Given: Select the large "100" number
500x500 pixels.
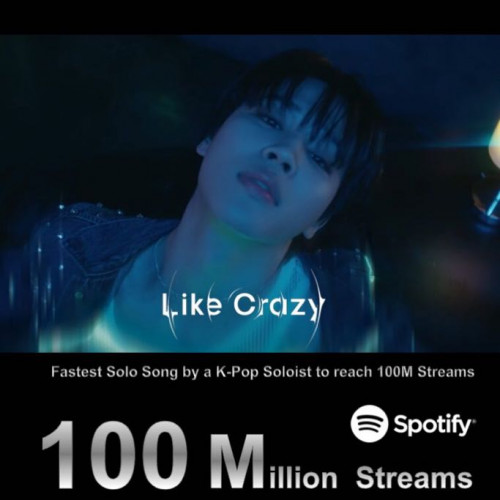Looking at the screenshot, I should click(113, 455).
